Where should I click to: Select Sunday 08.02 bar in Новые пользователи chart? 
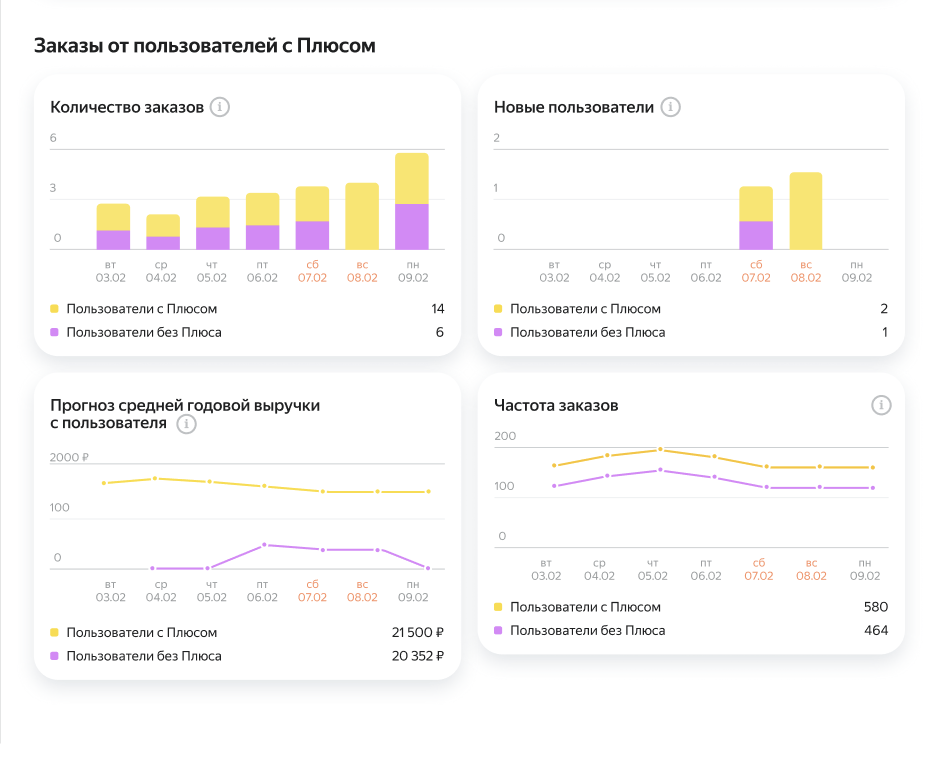806,210
